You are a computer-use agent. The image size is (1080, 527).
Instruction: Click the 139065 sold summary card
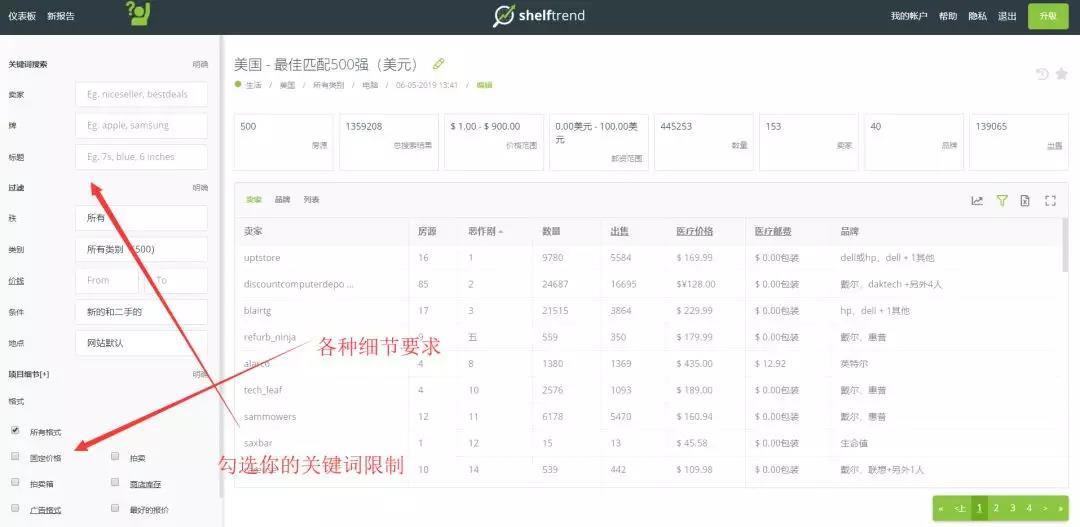pyautogui.click(x=1019, y=142)
